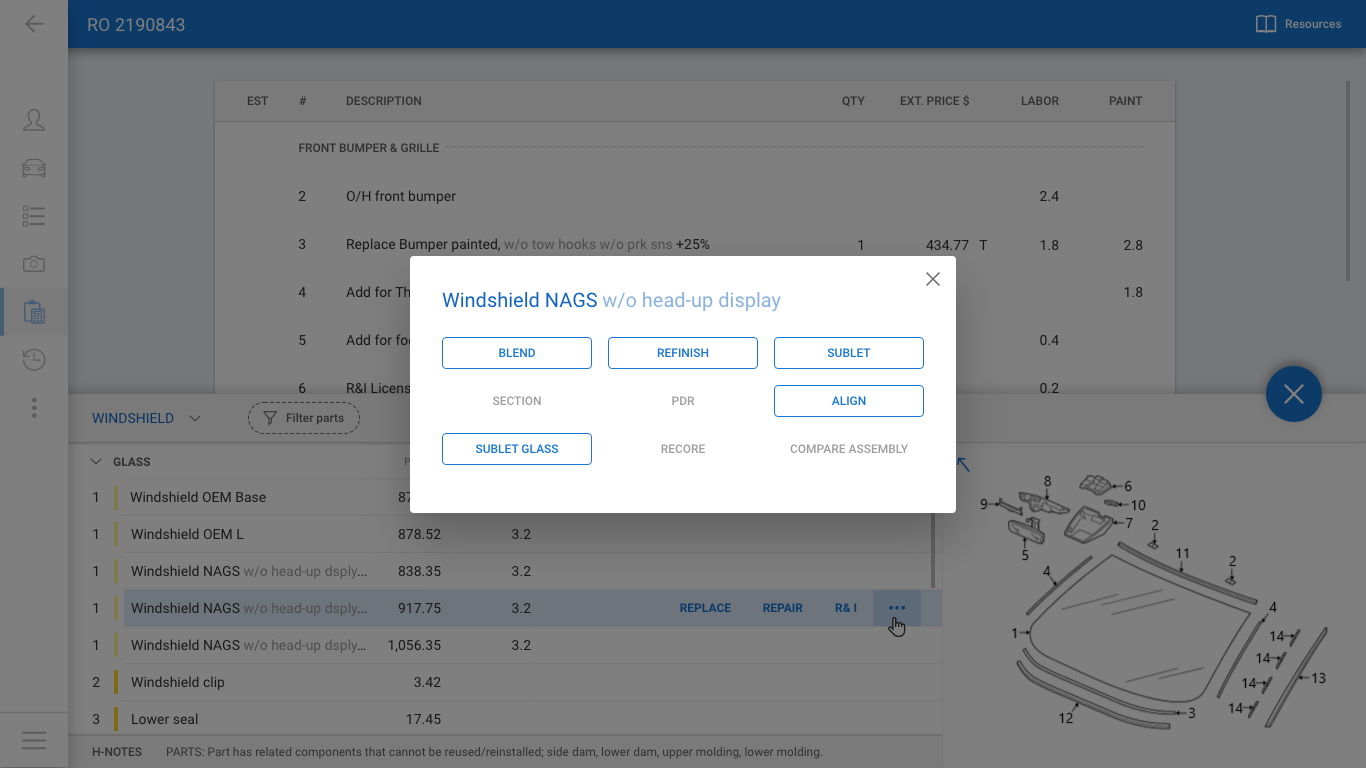
Task: Close the Windshield NAGS dialog
Action: coord(932,279)
